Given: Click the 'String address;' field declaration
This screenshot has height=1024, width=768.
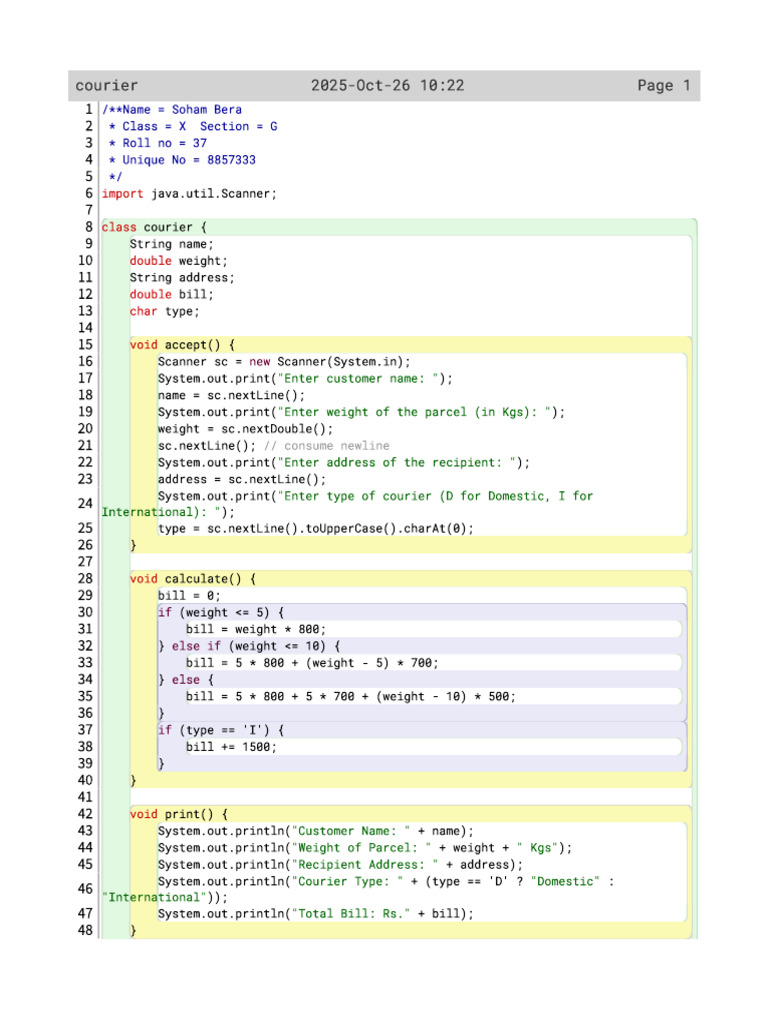Looking at the screenshot, I should pos(182,278).
